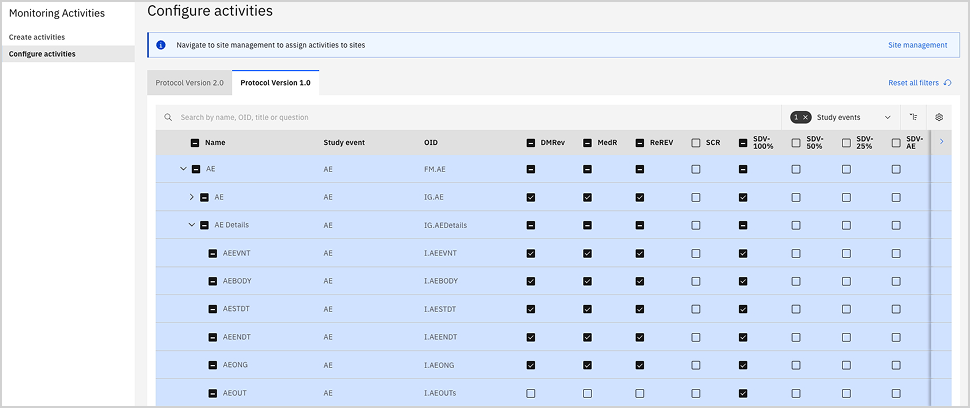Click the table settings gear icon

(939, 117)
